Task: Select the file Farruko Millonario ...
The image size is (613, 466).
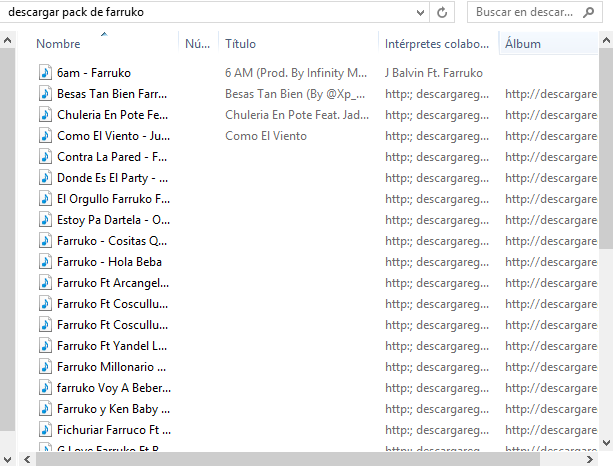Action: click(x=111, y=367)
